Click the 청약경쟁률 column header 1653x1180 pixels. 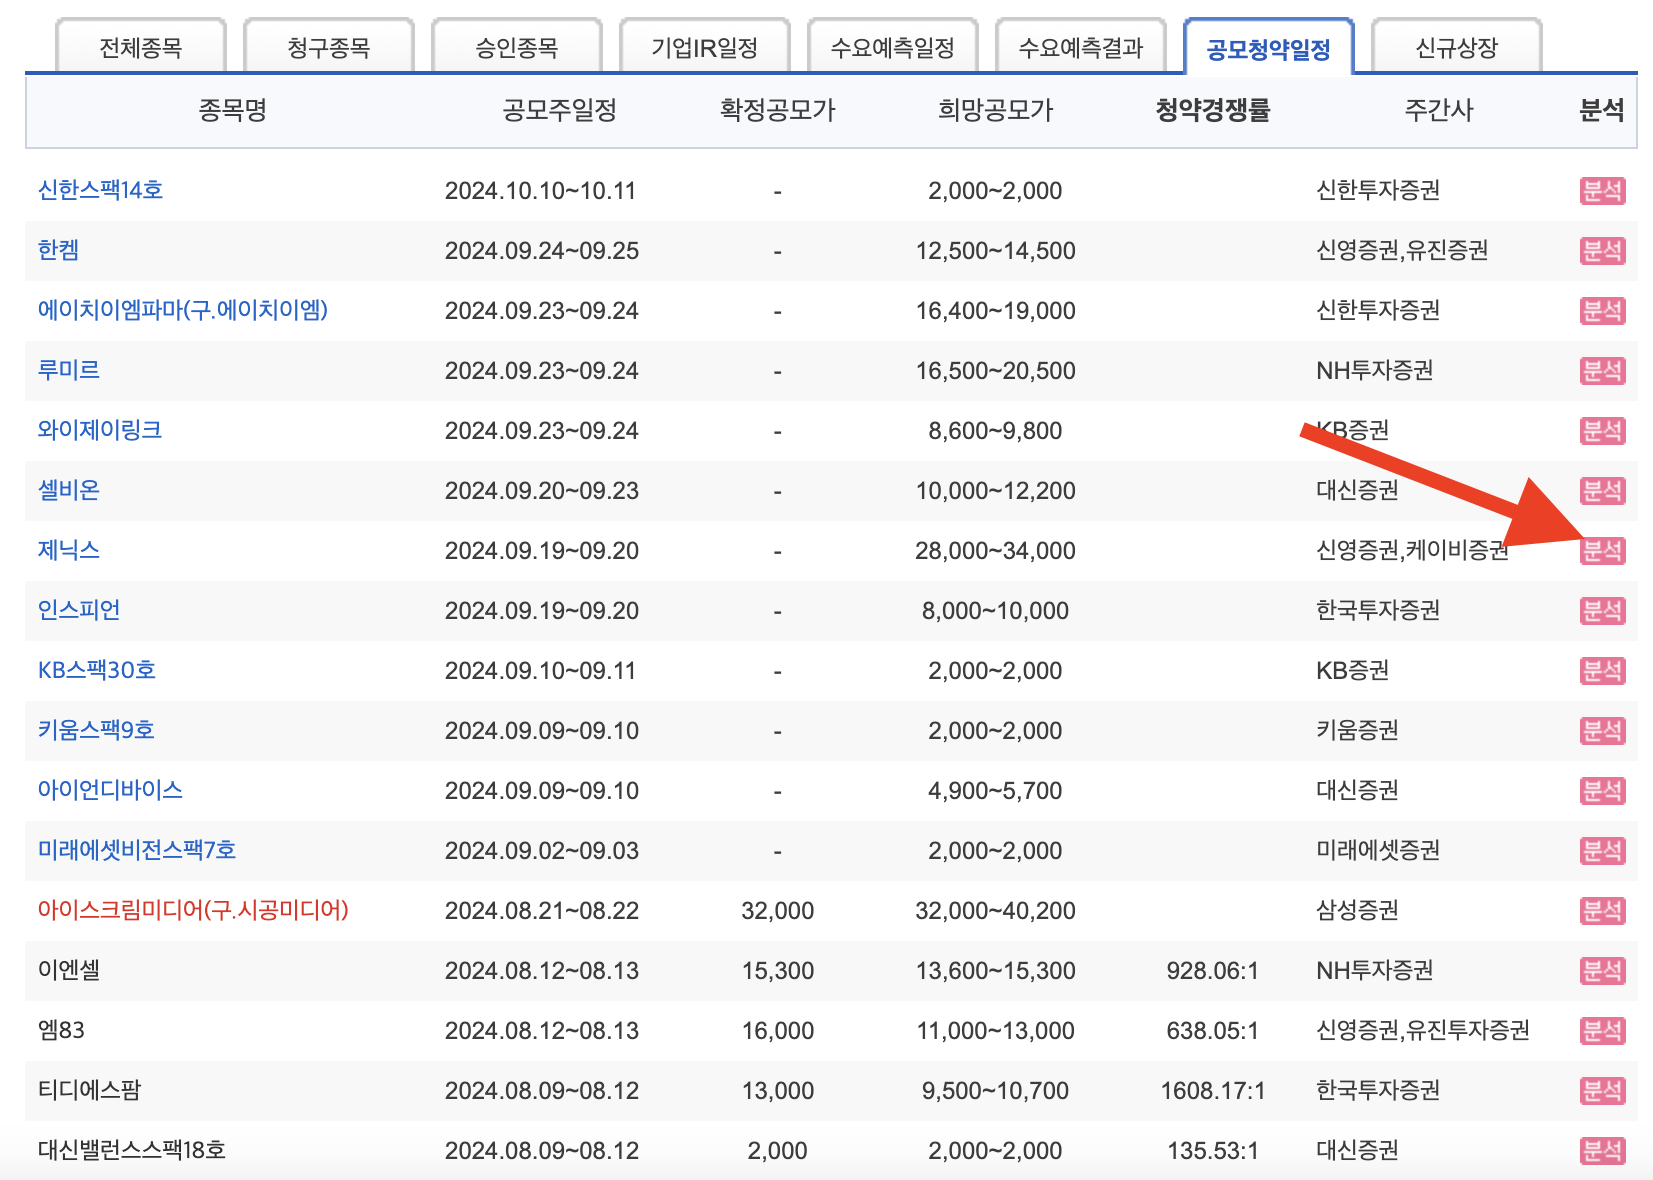click(x=1212, y=110)
